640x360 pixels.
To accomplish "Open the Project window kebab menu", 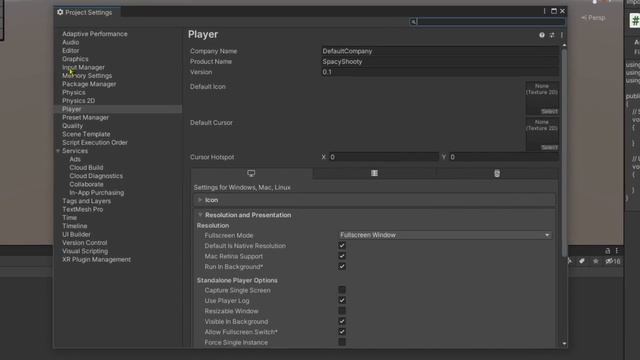I will (x=617, y=251).
